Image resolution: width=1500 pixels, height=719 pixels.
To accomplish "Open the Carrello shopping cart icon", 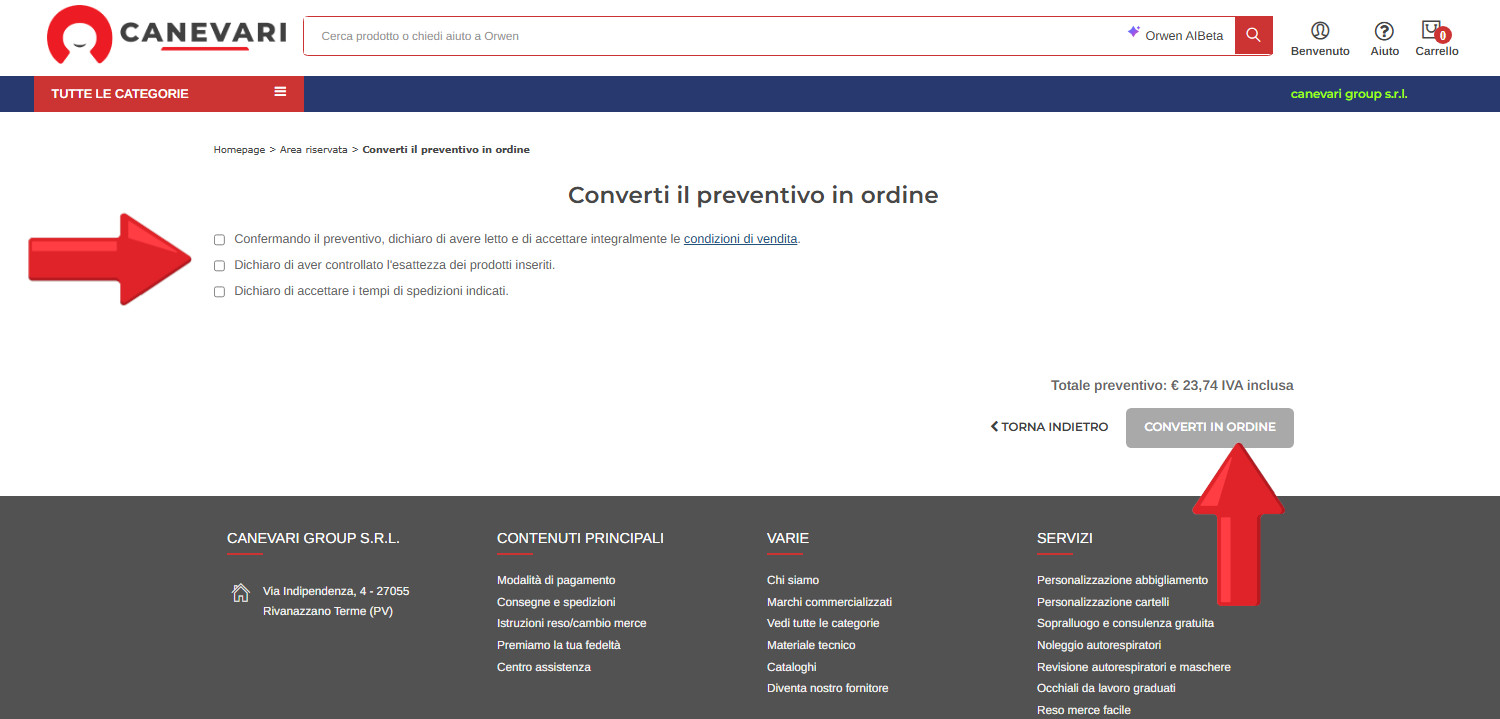I will [x=1435, y=31].
